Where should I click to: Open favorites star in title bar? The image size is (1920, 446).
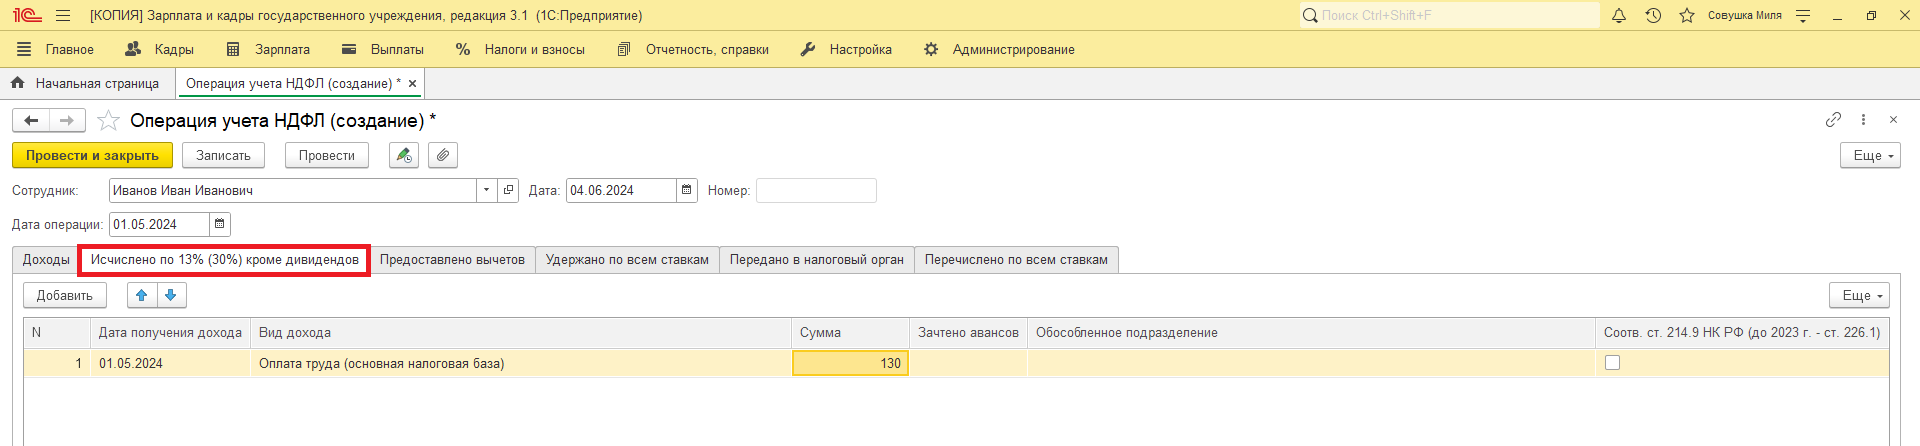pos(1687,16)
